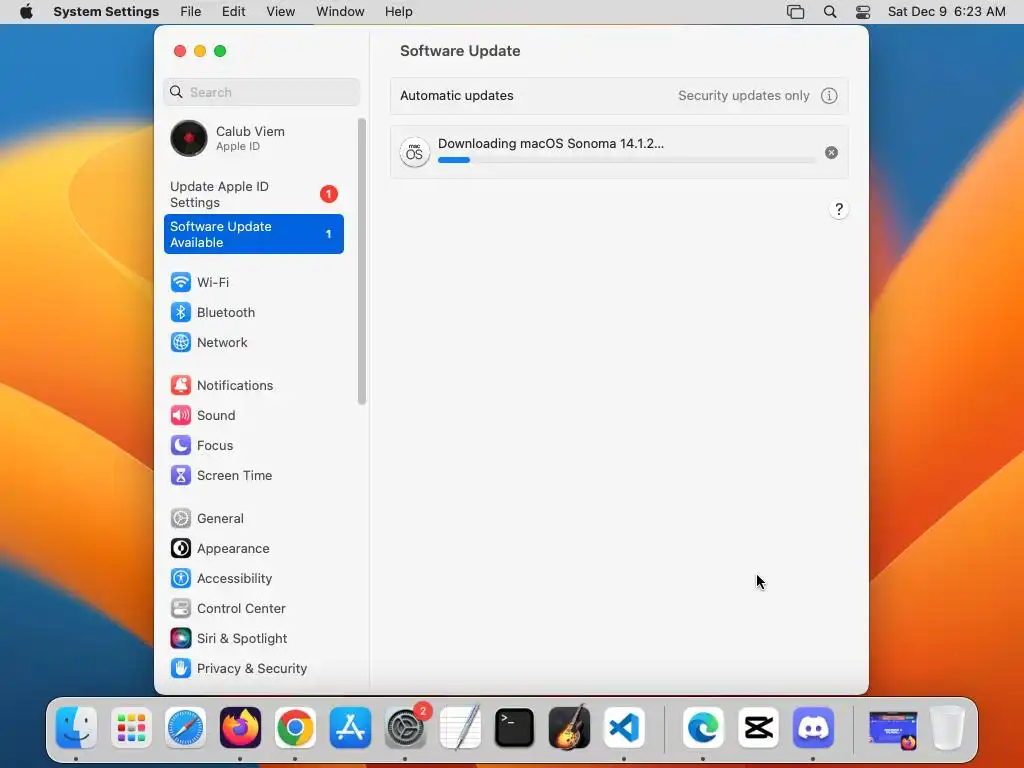Open TextEdit from the Dock
This screenshot has height=768, width=1024.
click(x=460, y=727)
